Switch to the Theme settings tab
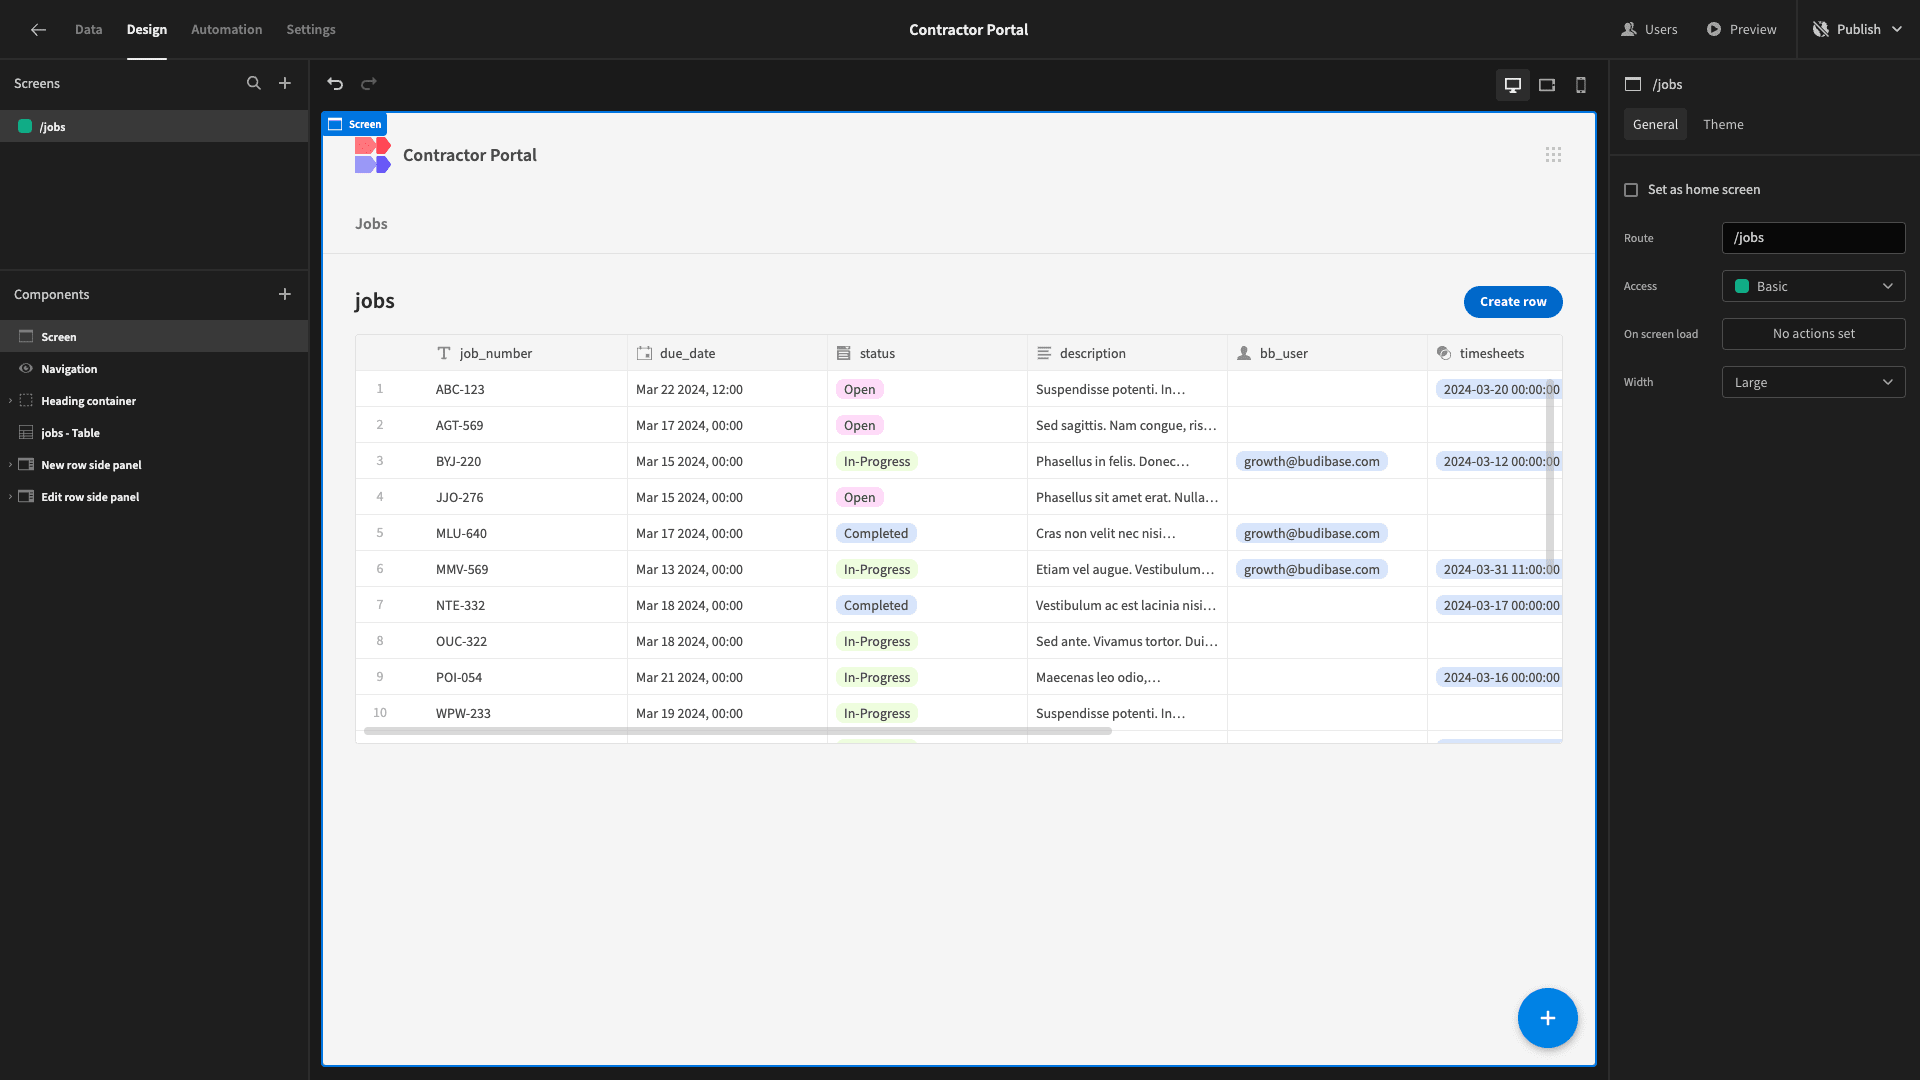Image resolution: width=1920 pixels, height=1080 pixels. [x=1723, y=125]
